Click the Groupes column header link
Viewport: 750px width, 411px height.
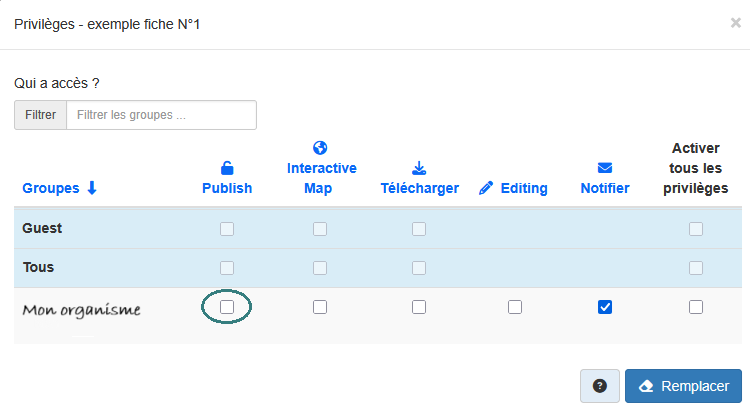[x=51, y=188]
